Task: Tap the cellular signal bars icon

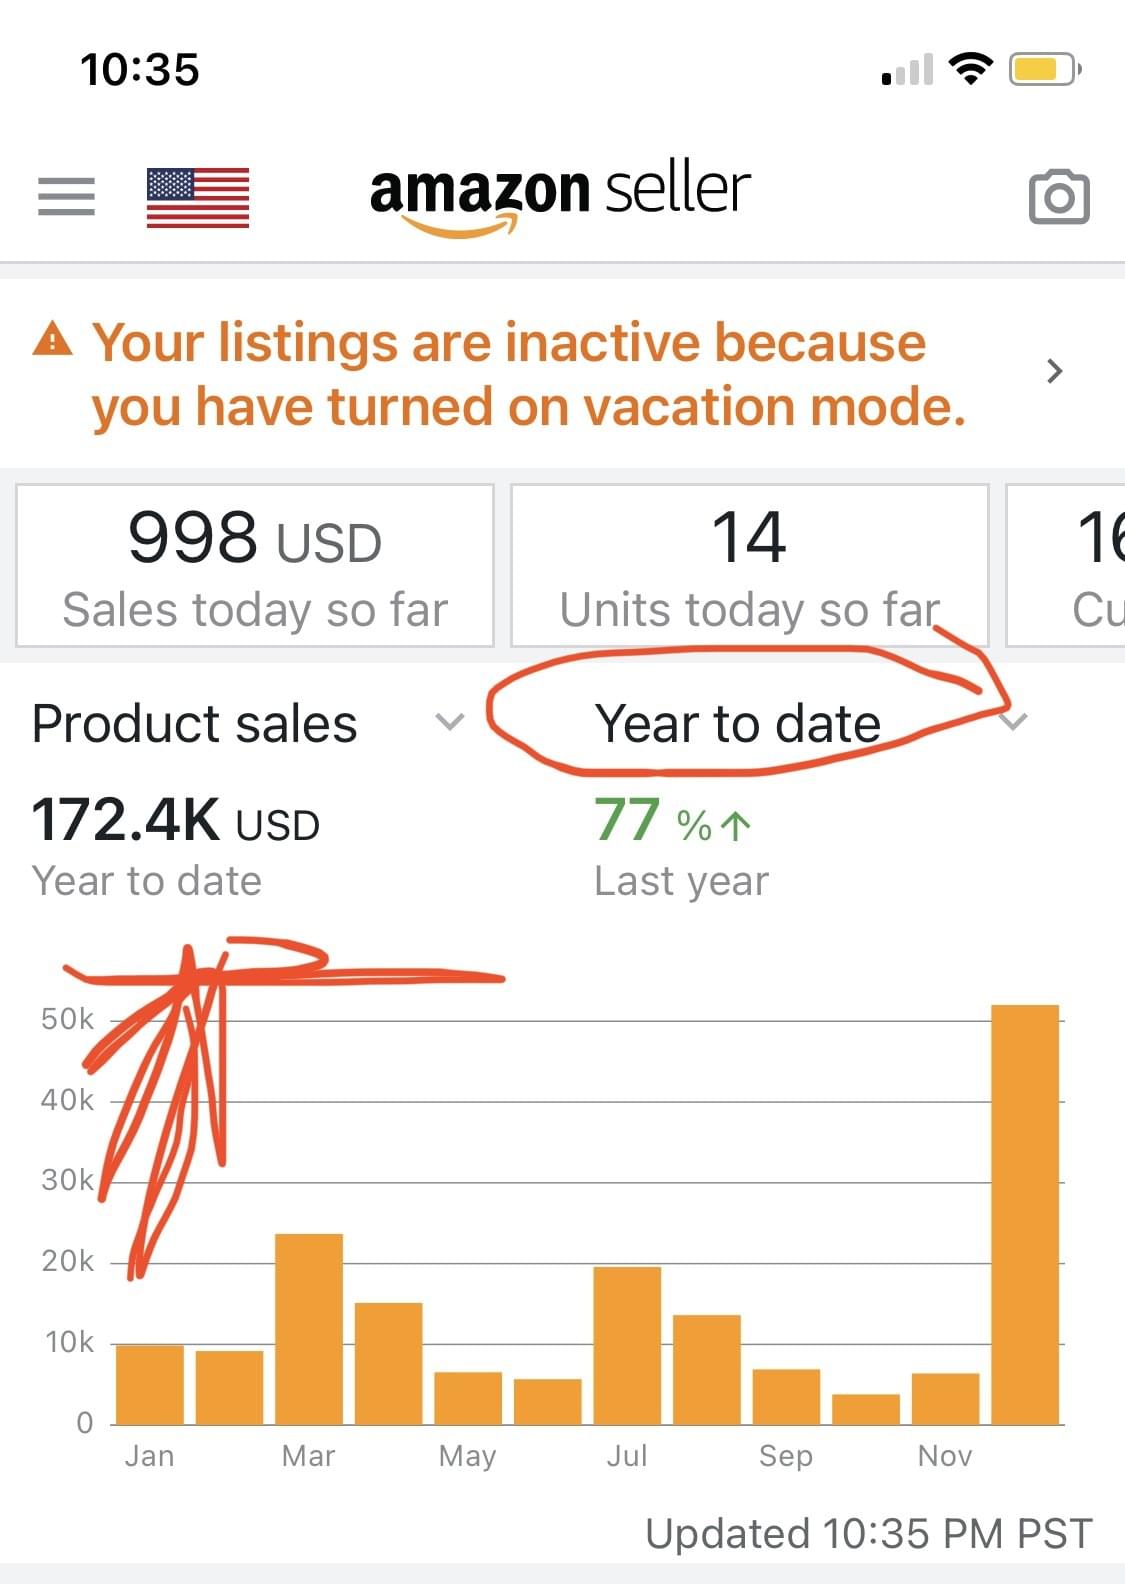Action: [x=907, y=70]
